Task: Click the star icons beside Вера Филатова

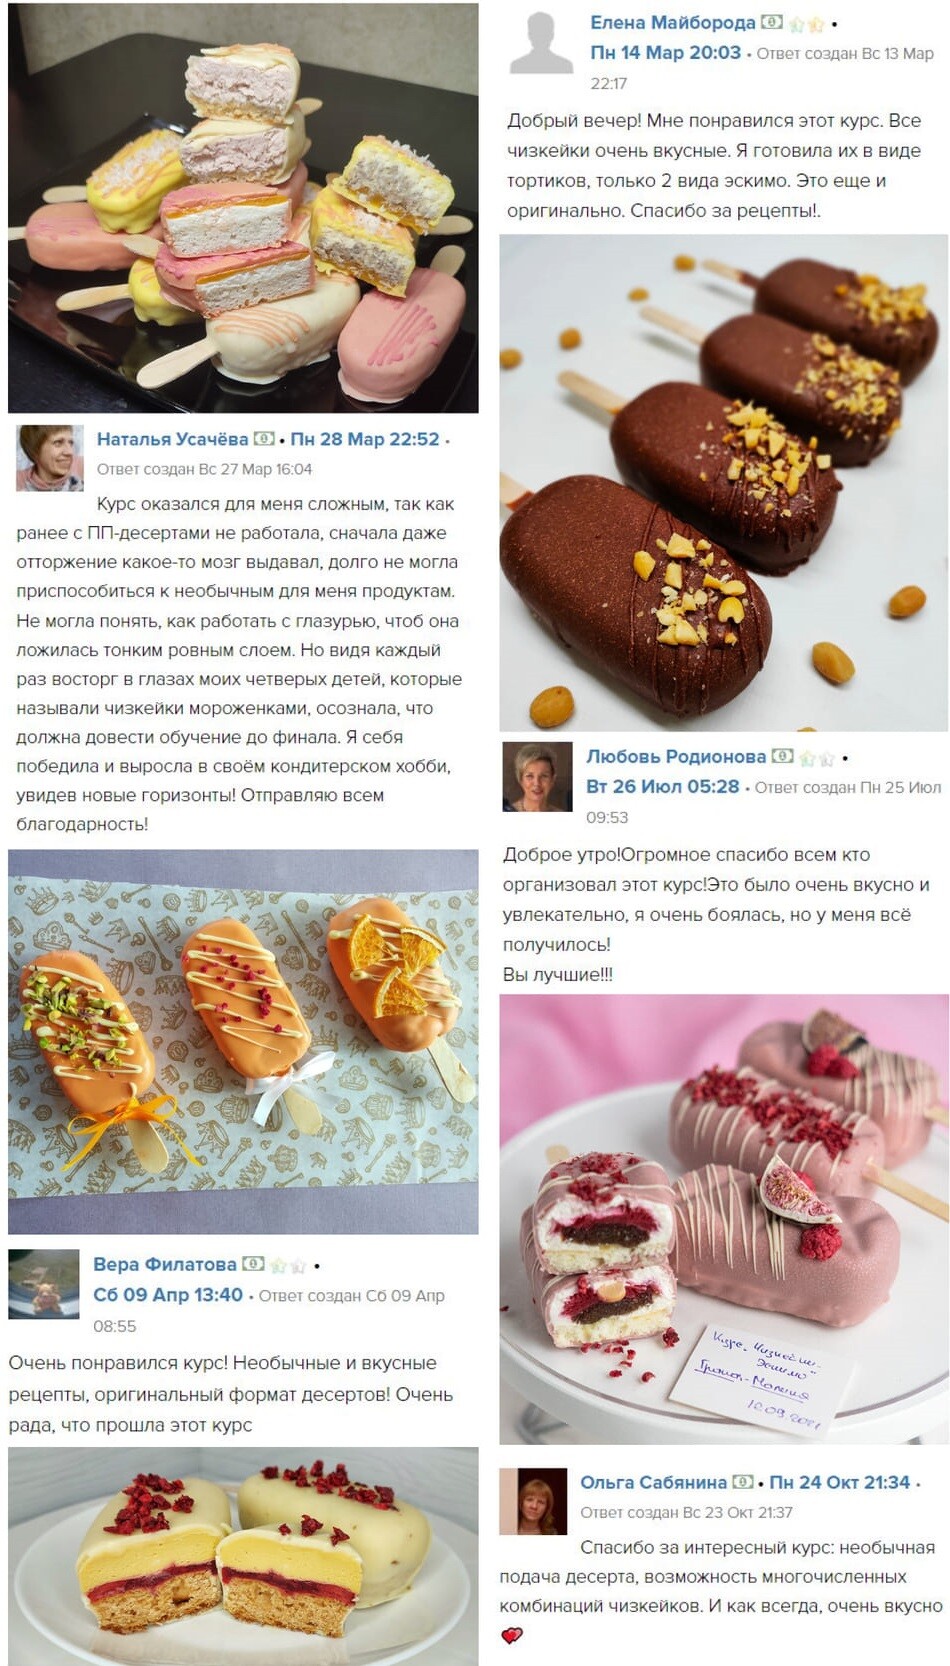Action: pos(288,1265)
